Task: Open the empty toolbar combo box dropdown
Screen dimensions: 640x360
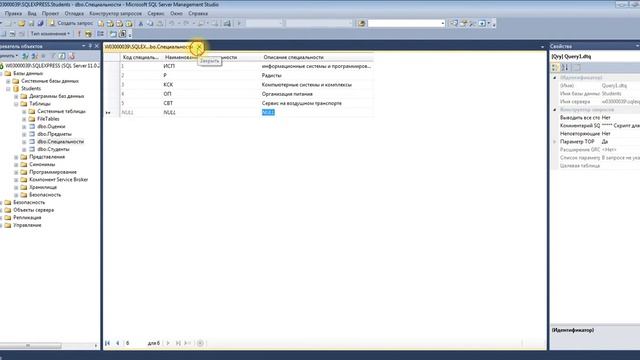Action: point(442,24)
